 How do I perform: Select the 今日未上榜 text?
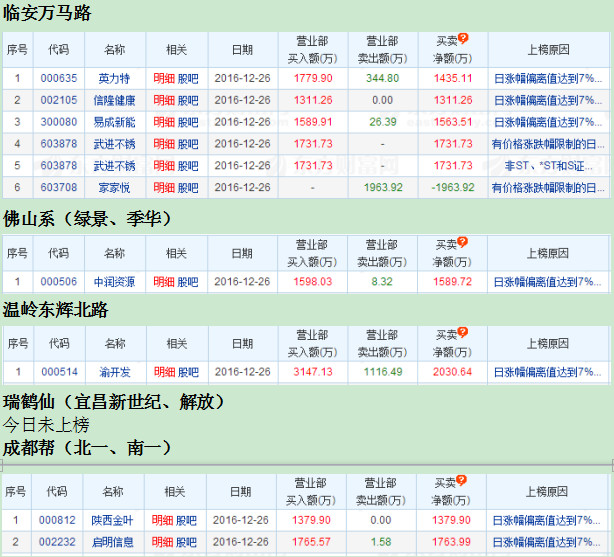click(46, 425)
